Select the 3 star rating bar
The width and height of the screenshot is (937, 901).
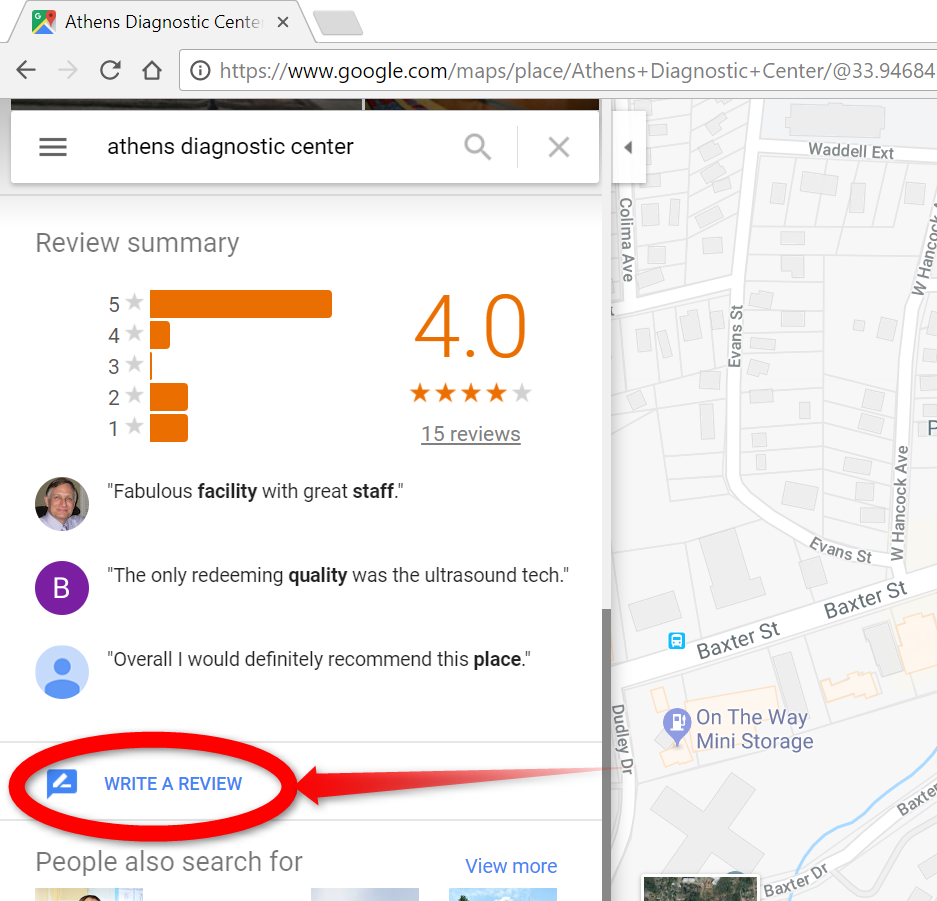click(151, 366)
